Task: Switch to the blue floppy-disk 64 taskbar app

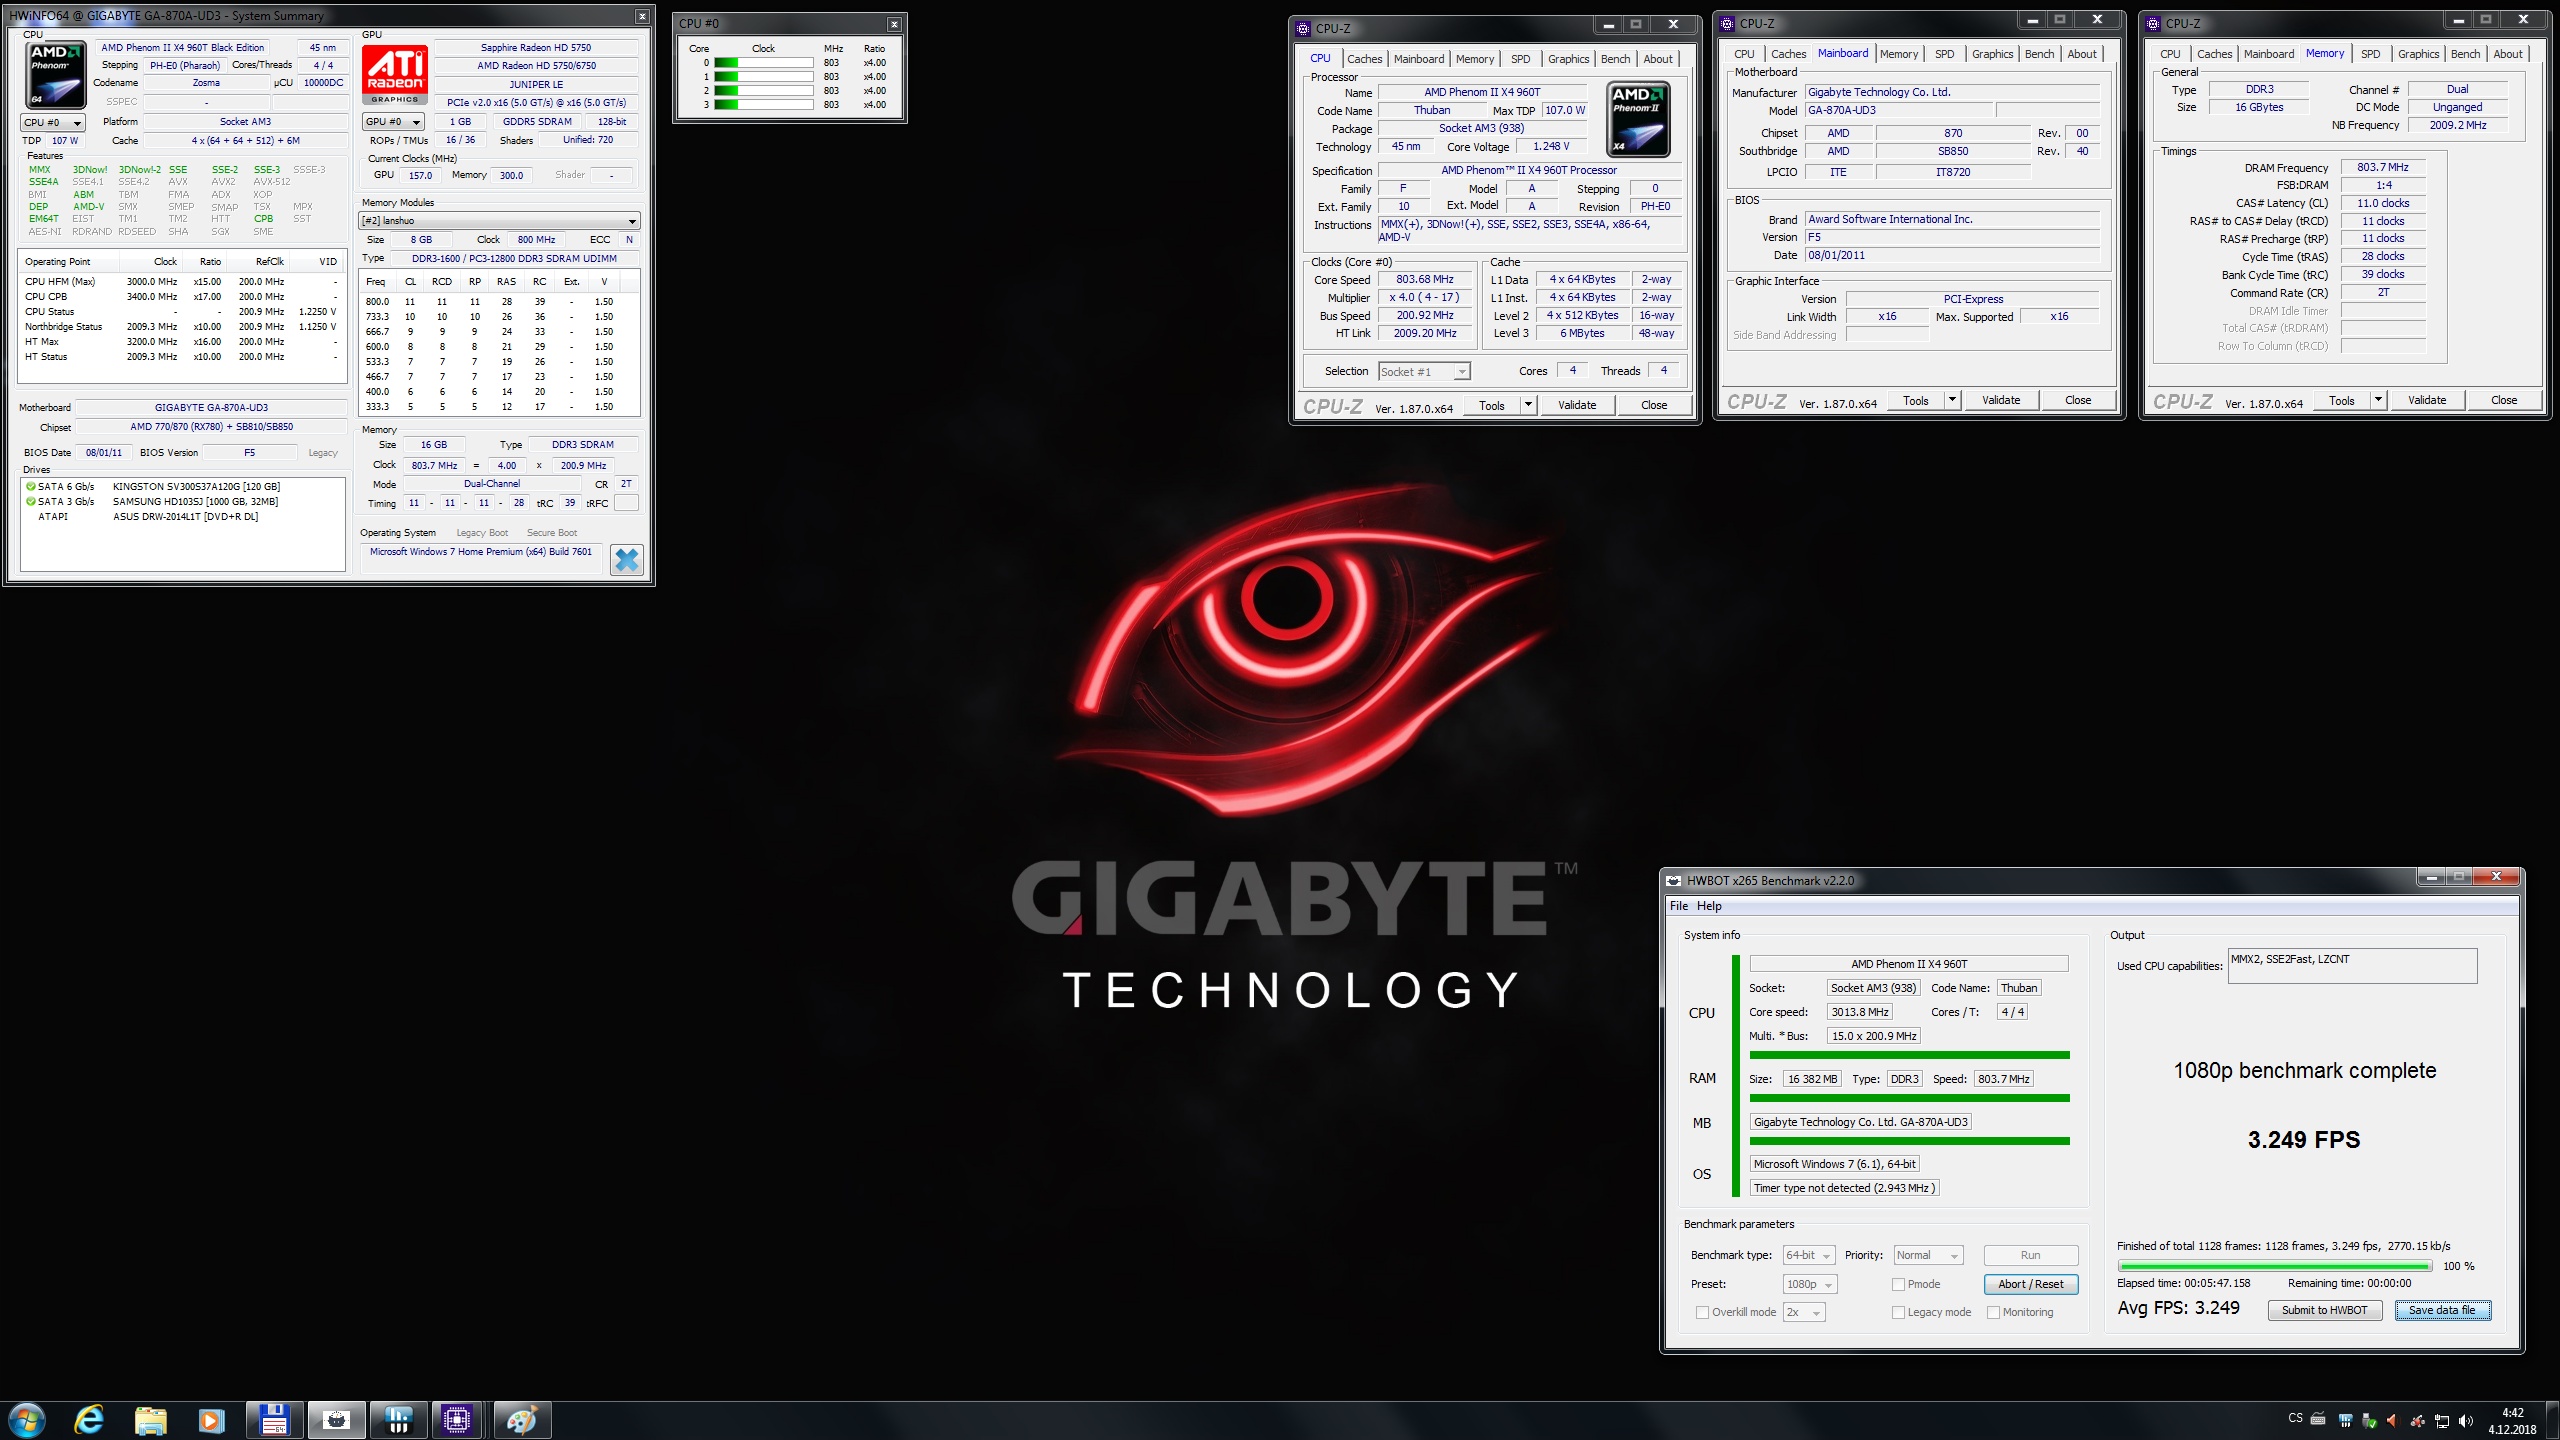Action: pos(273,1420)
